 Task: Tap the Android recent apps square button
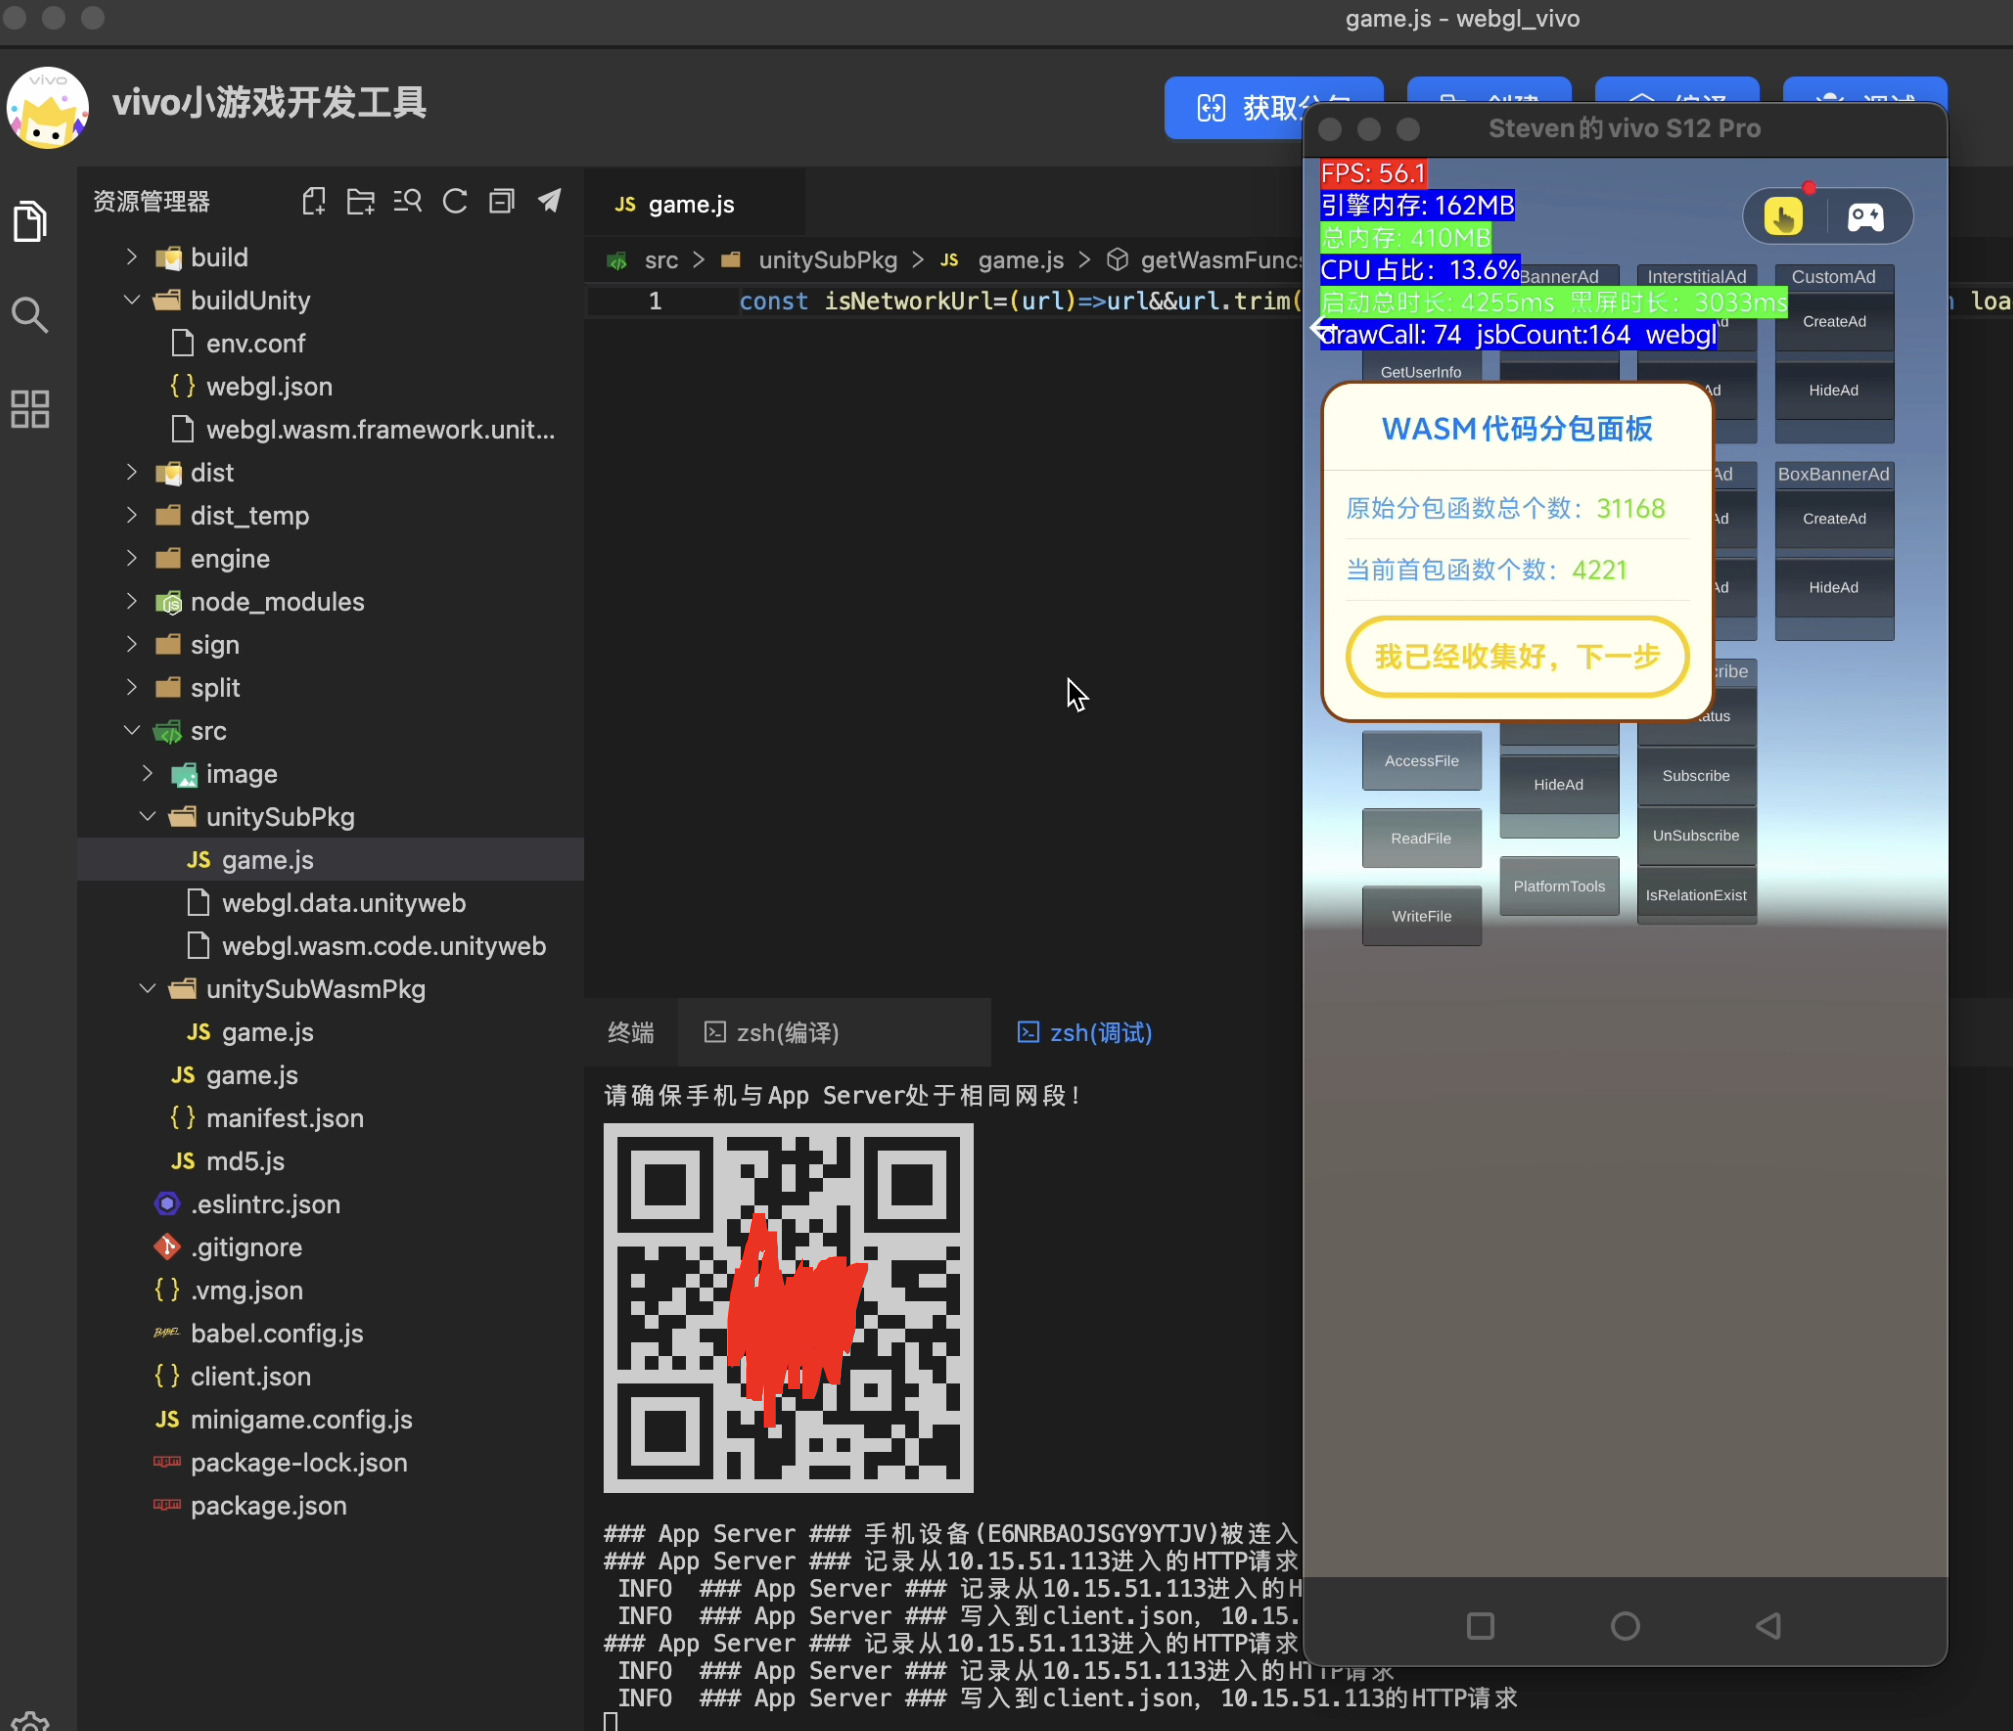tap(1480, 1625)
